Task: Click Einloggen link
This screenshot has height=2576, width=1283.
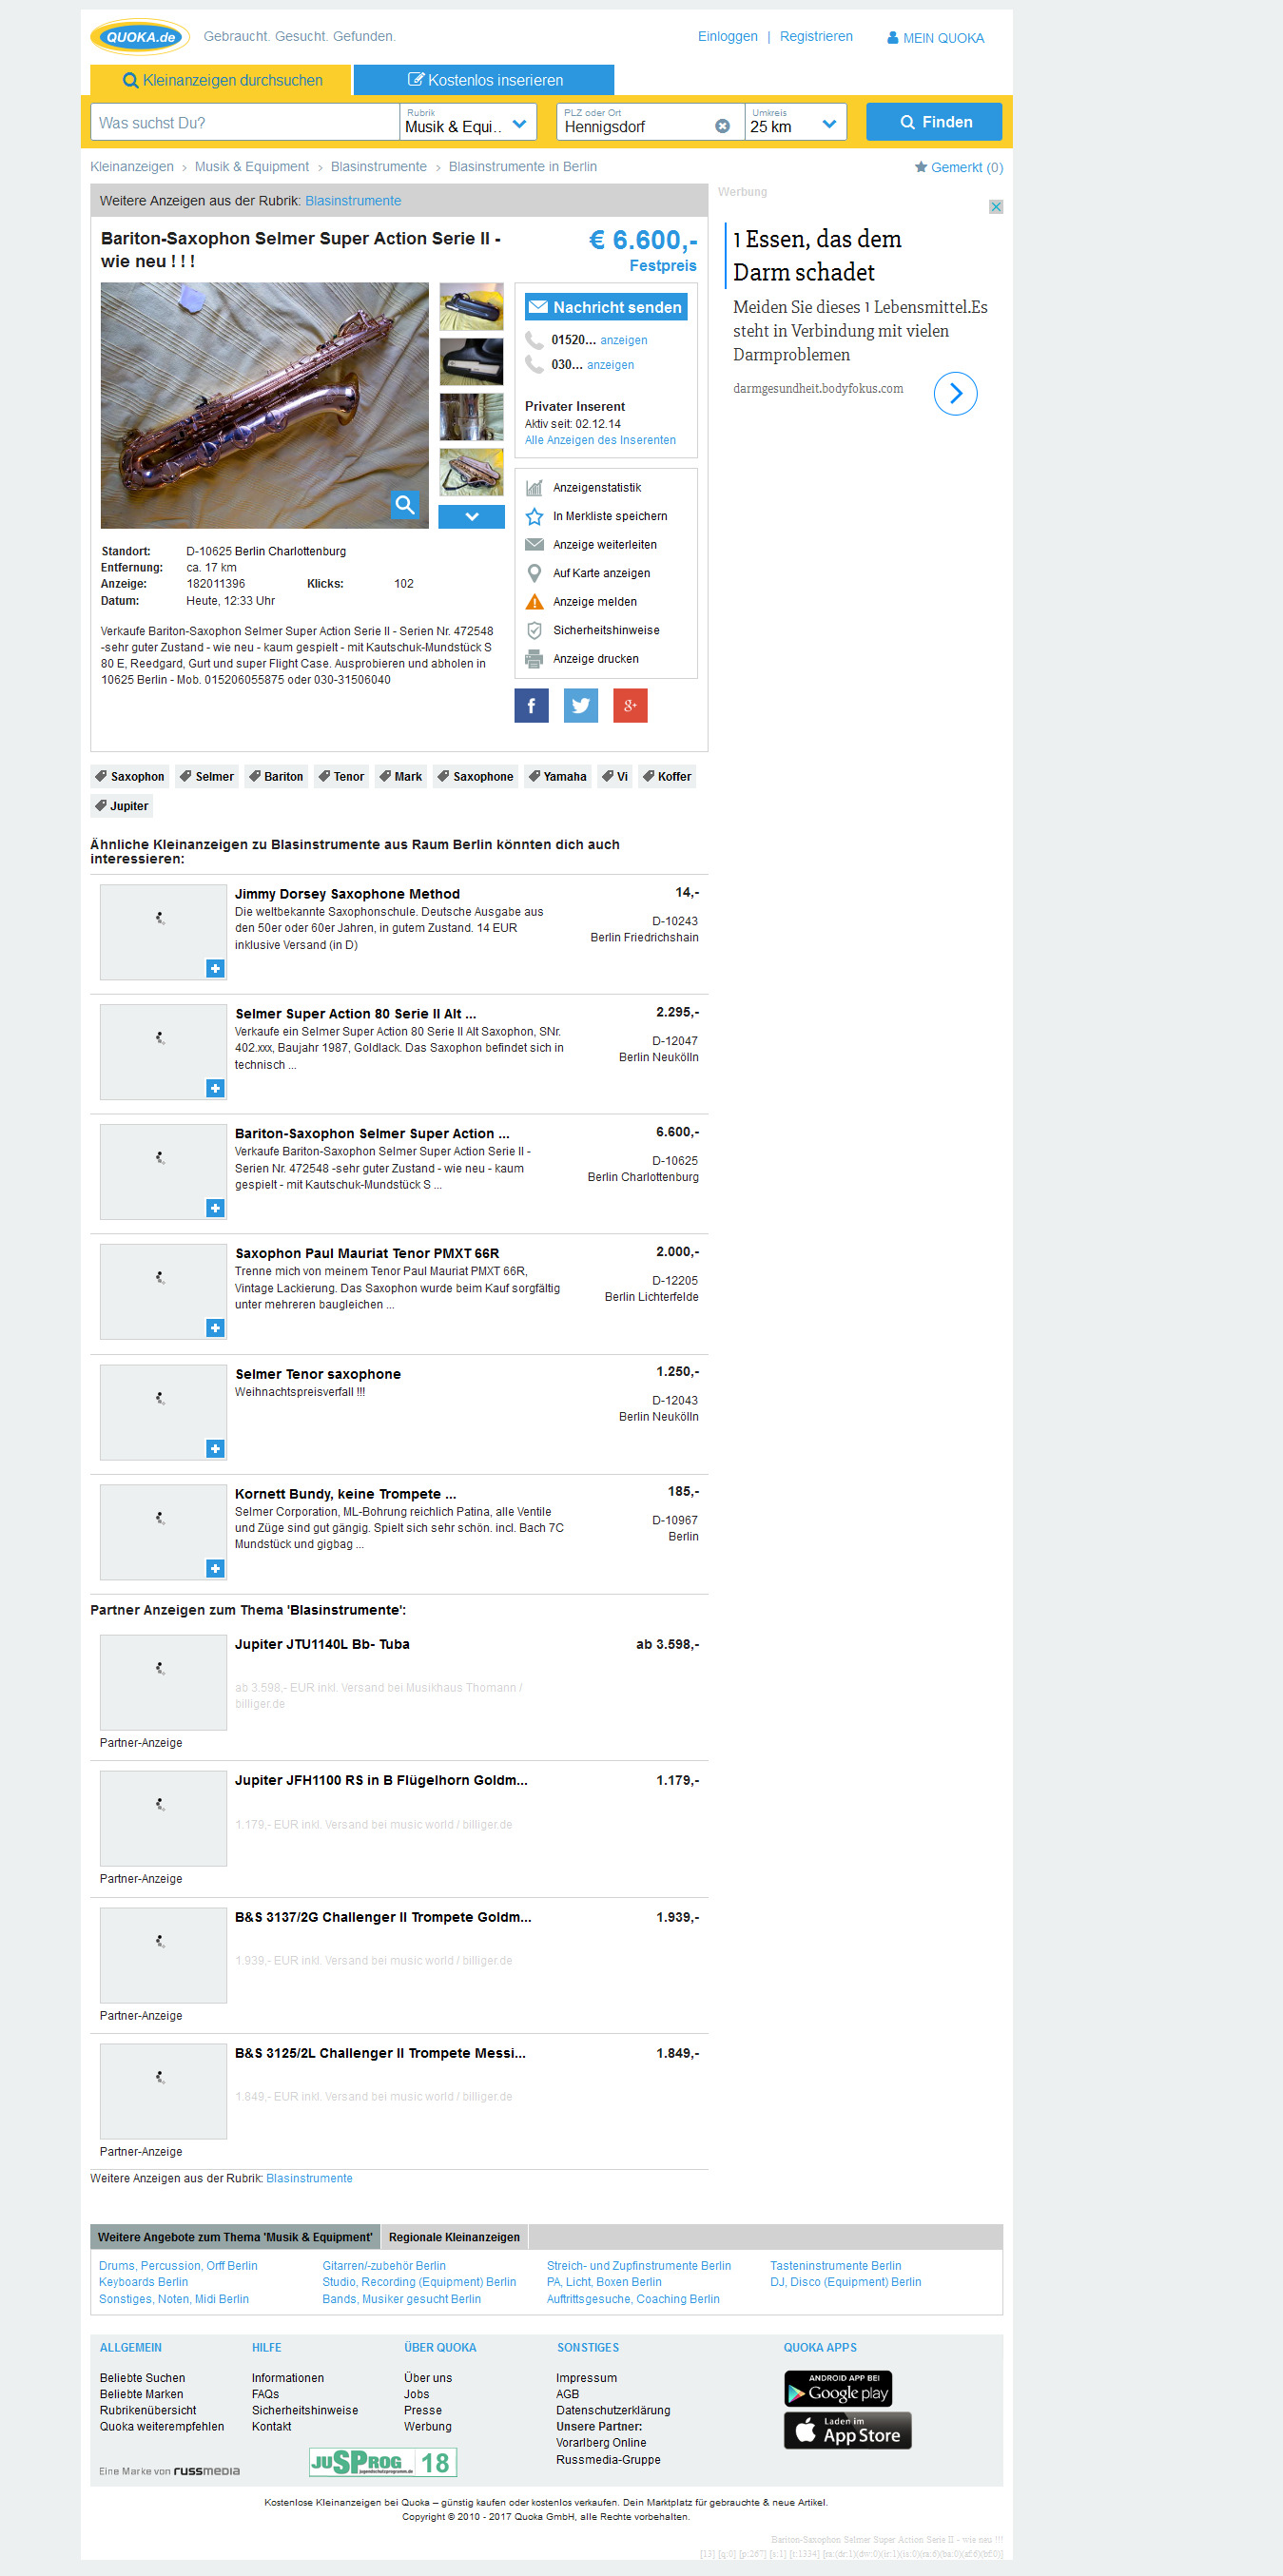Action: (728, 36)
